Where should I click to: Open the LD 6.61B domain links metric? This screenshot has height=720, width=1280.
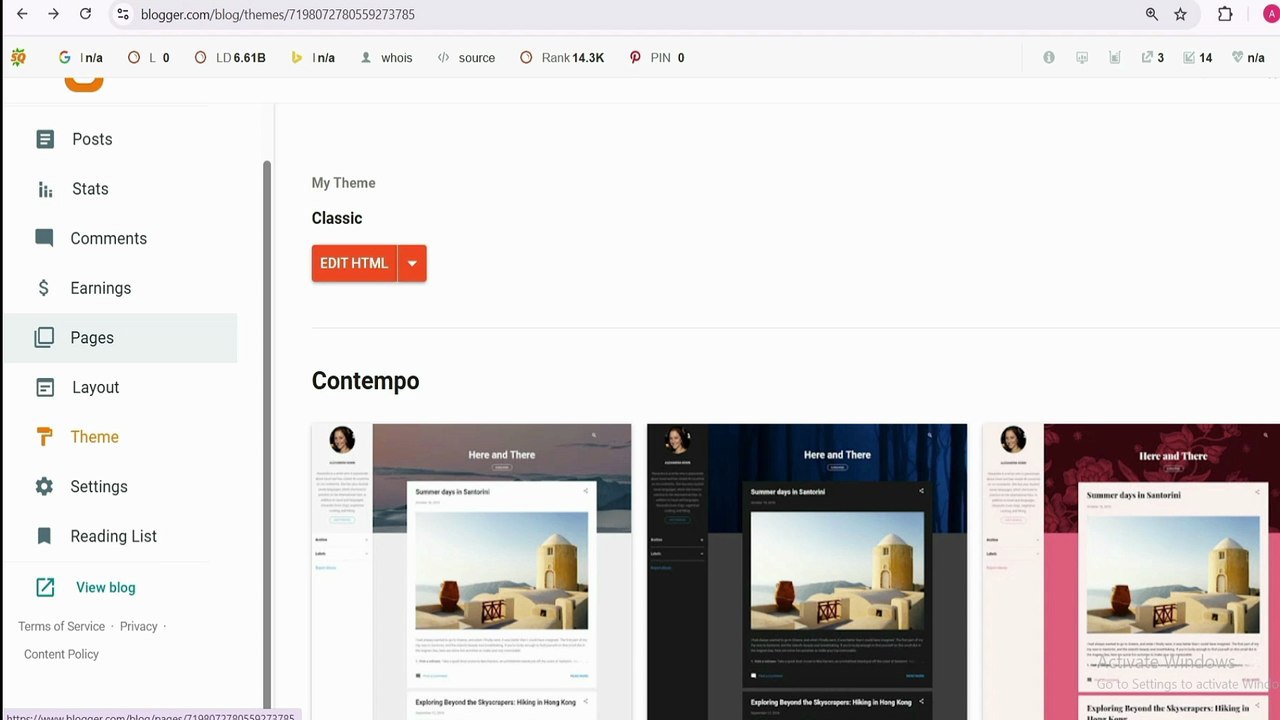(x=230, y=58)
